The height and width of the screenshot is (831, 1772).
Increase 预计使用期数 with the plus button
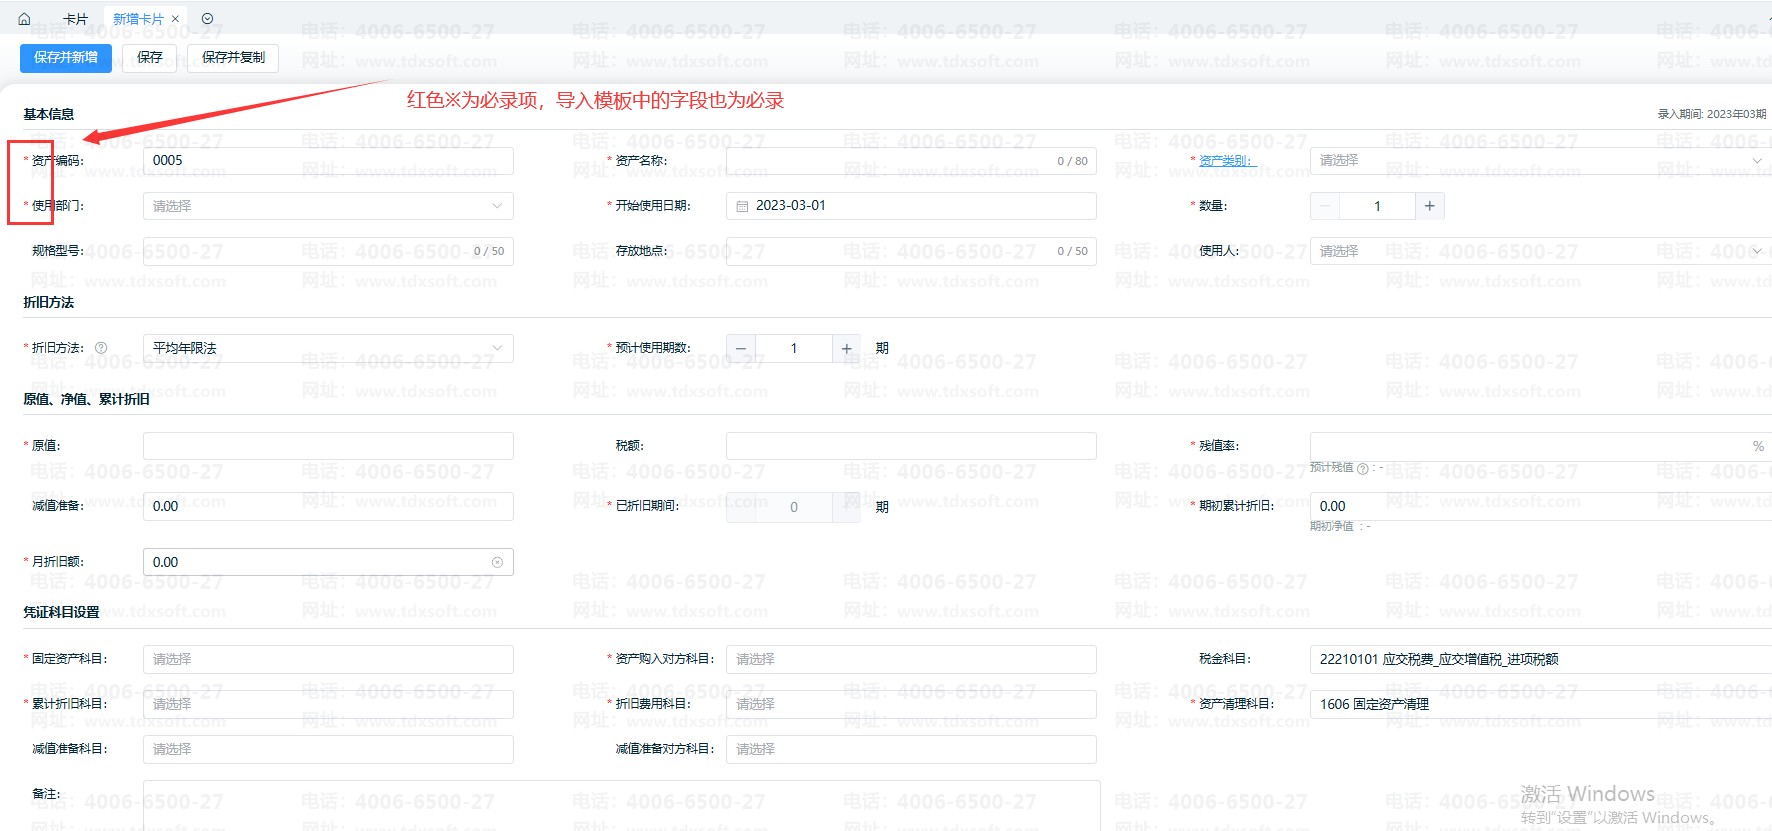click(x=846, y=348)
